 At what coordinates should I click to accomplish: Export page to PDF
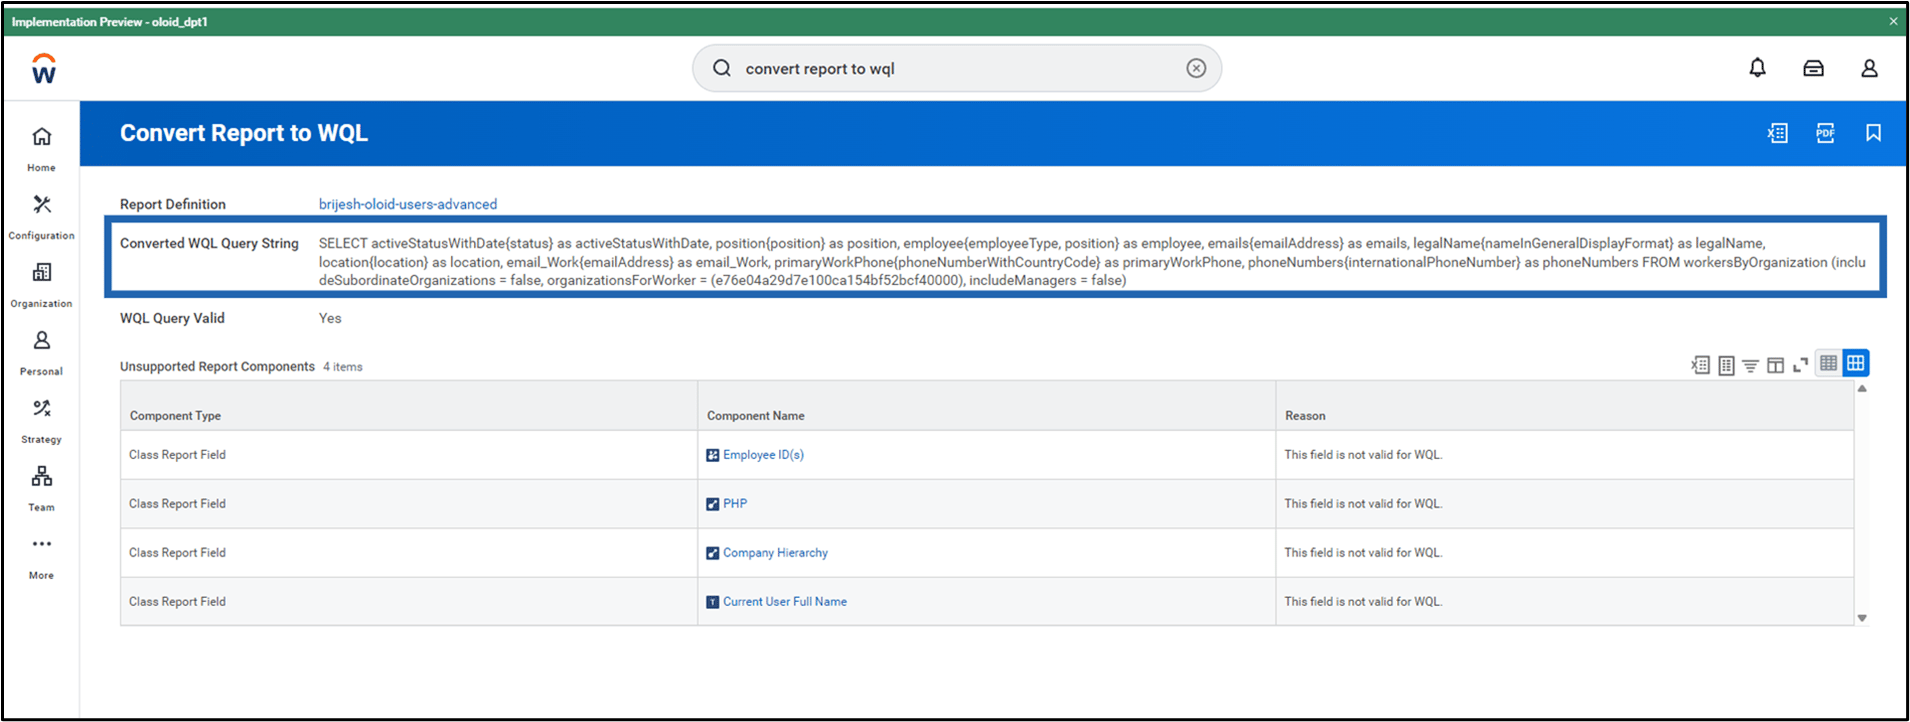click(x=1825, y=133)
